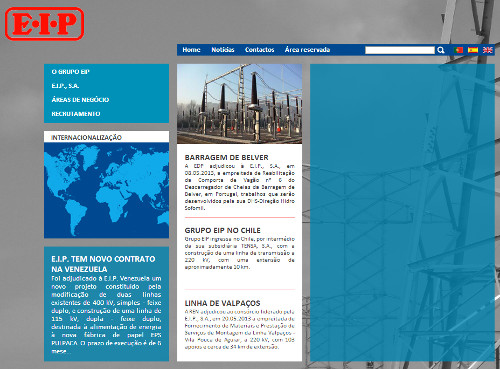This screenshot has width=500, height=369.
Task: Open O GRUPO EIP sidebar link
Action: (70, 72)
